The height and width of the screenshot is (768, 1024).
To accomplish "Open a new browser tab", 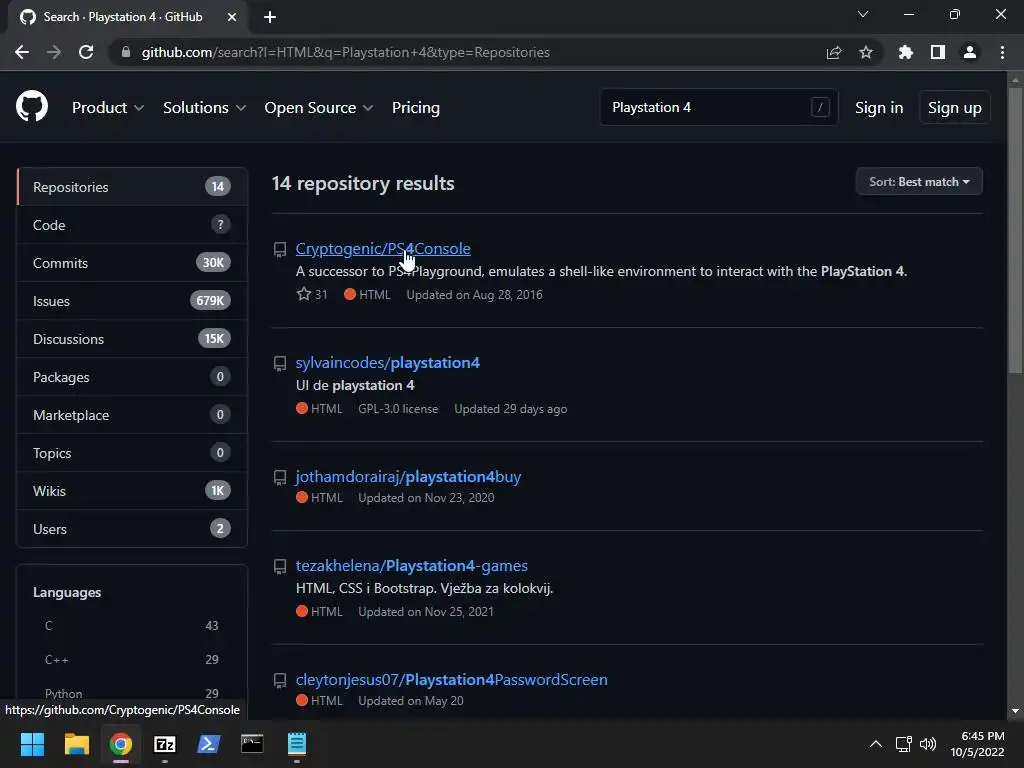I will (x=270, y=17).
